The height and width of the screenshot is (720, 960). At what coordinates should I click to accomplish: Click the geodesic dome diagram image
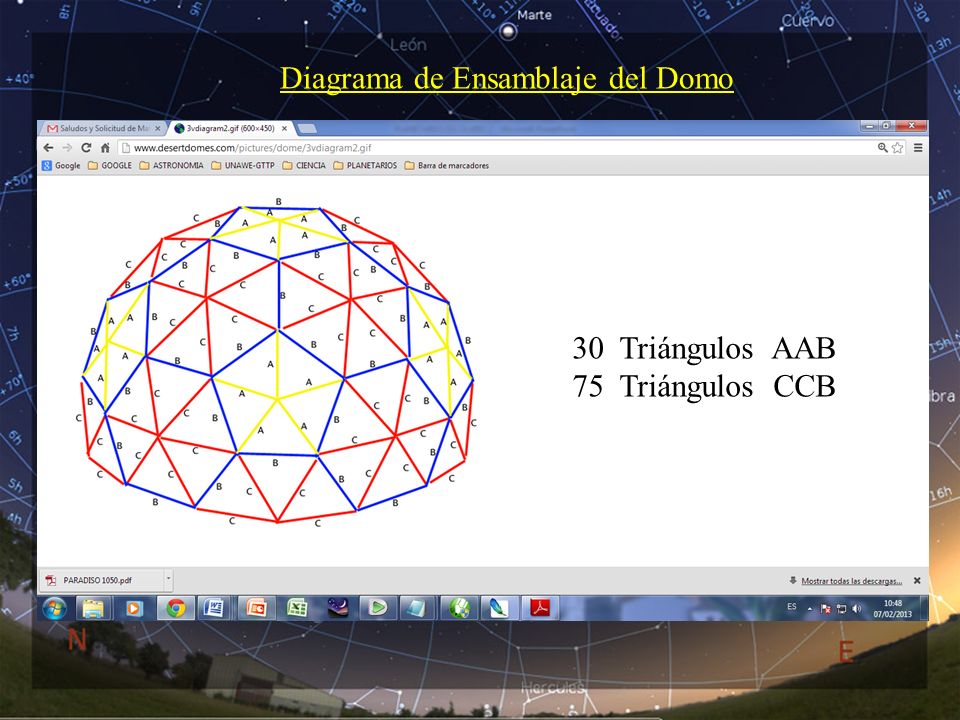(278, 361)
